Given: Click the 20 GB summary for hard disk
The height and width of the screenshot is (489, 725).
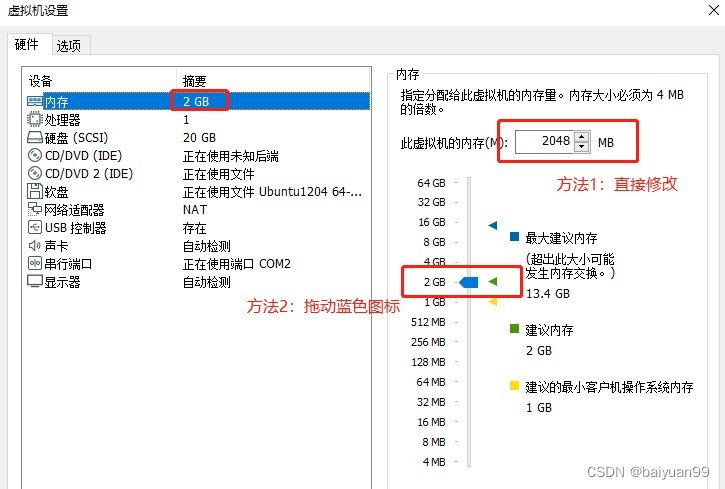Looking at the screenshot, I should pos(199,138).
